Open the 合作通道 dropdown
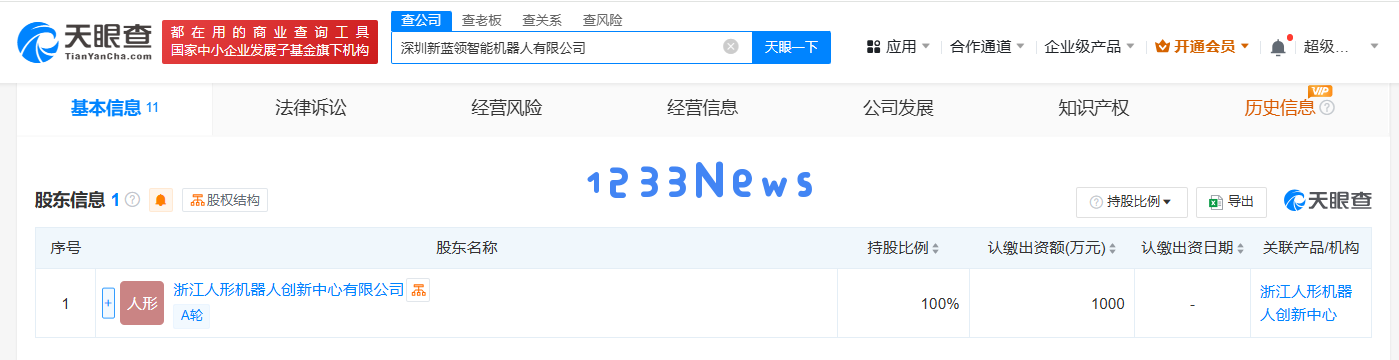1399x360 pixels. [x=987, y=46]
